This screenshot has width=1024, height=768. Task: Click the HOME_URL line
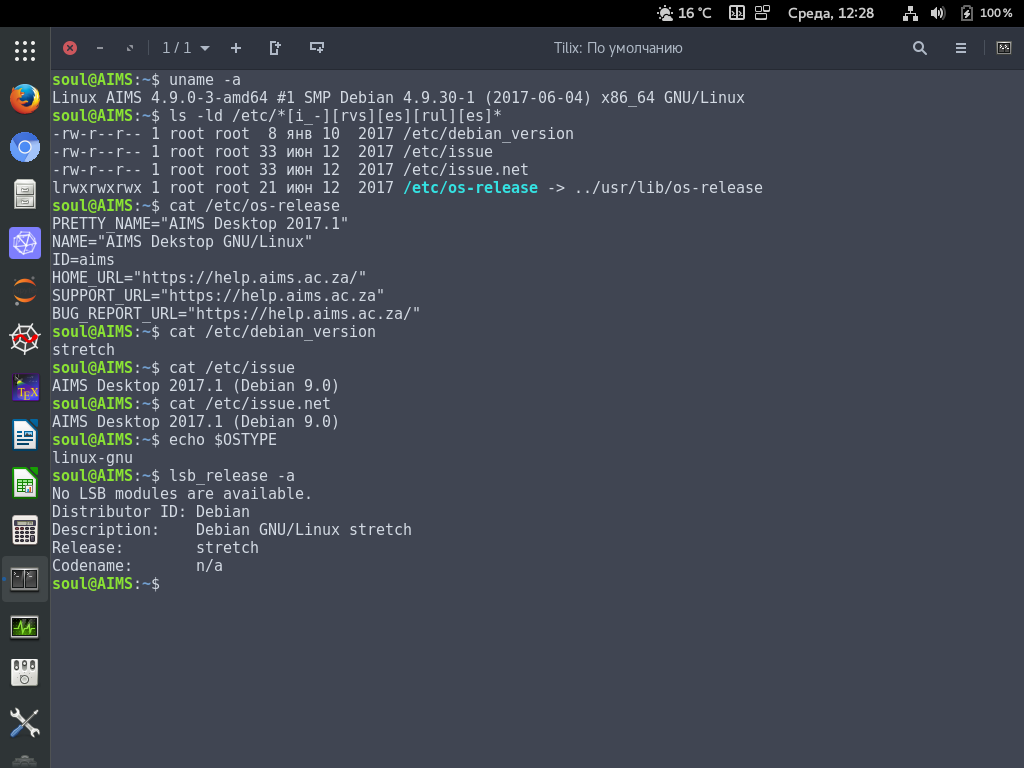(209, 278)
